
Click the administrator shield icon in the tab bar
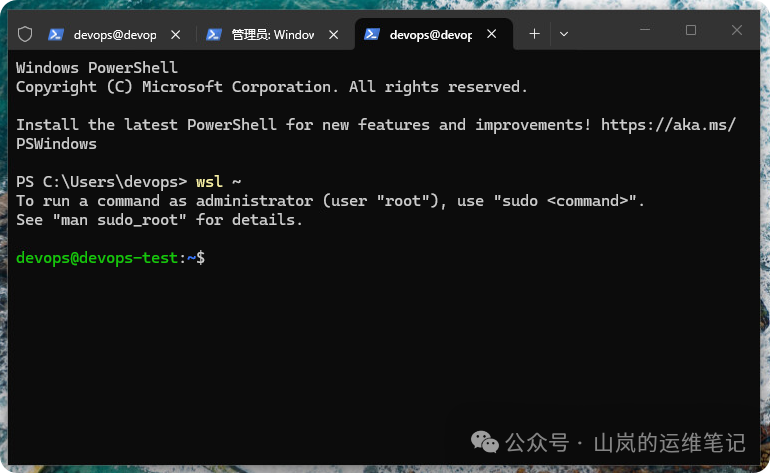25,34
